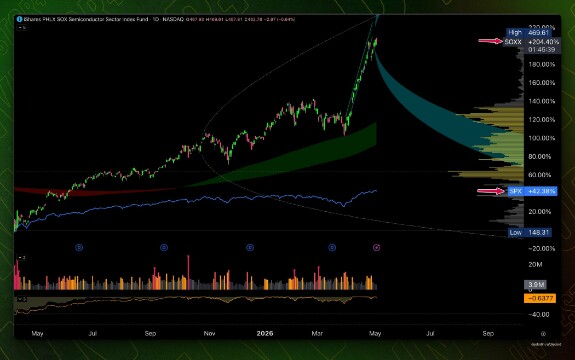Collapse the bottom oscillator pane legend
575x360 pixels.
tap(22, 299)
